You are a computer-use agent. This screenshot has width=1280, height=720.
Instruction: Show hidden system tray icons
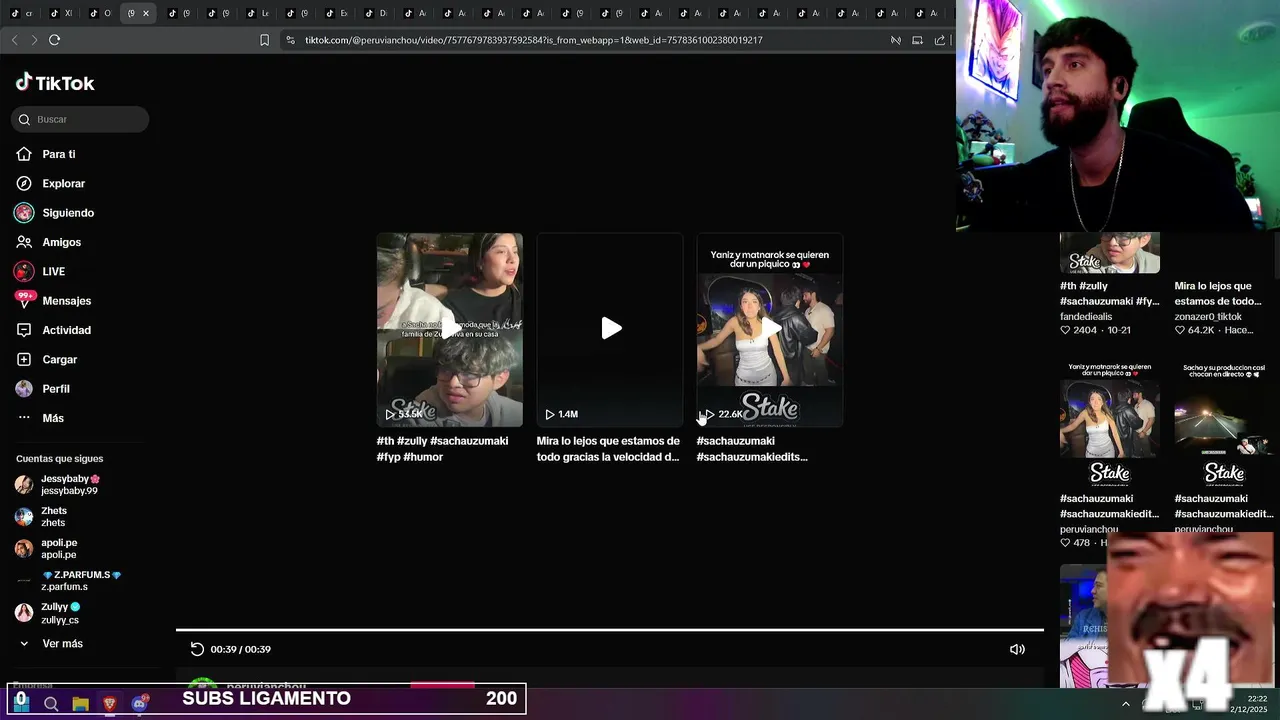click(x=1125, y=704)
